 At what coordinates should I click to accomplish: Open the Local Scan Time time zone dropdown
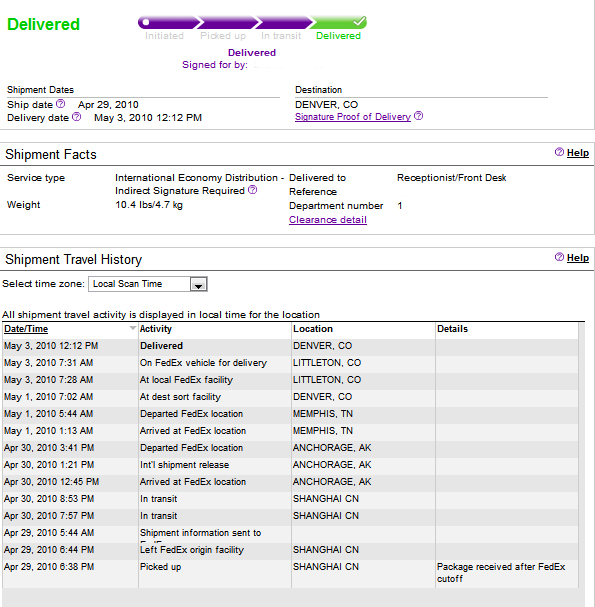(x=148, y=284)
